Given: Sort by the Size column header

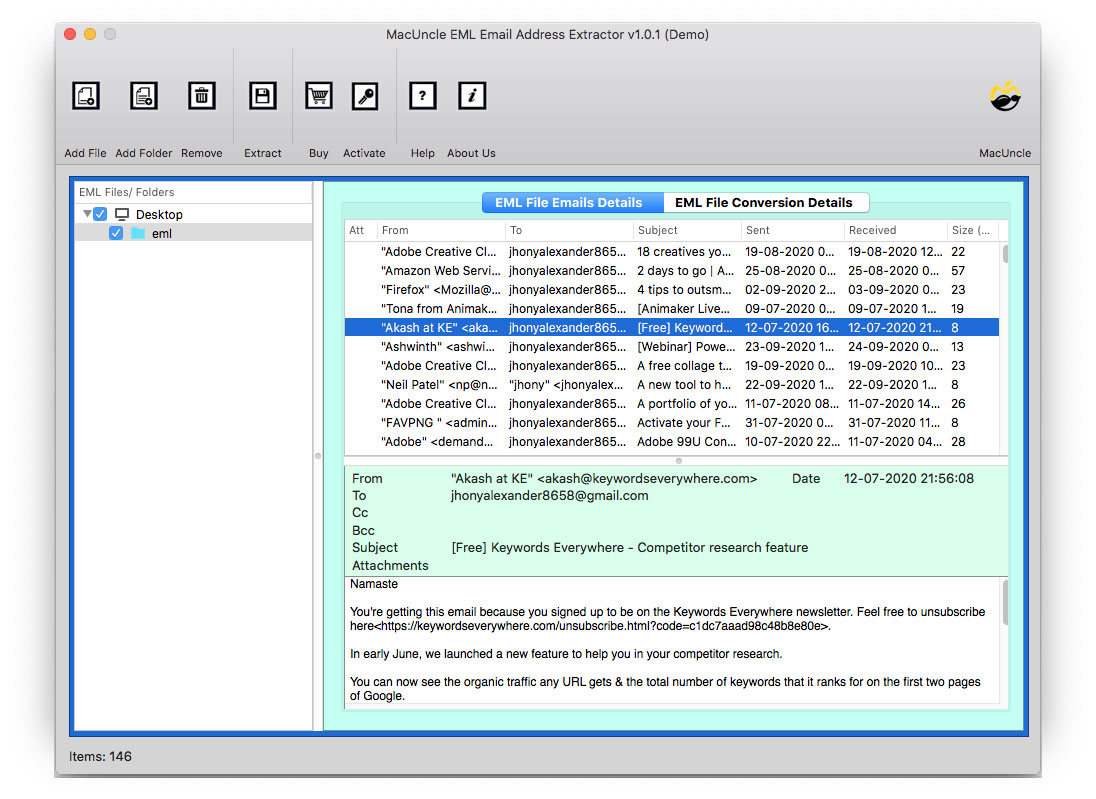Looking at the screenshot, I should click(x=972, y=230).
